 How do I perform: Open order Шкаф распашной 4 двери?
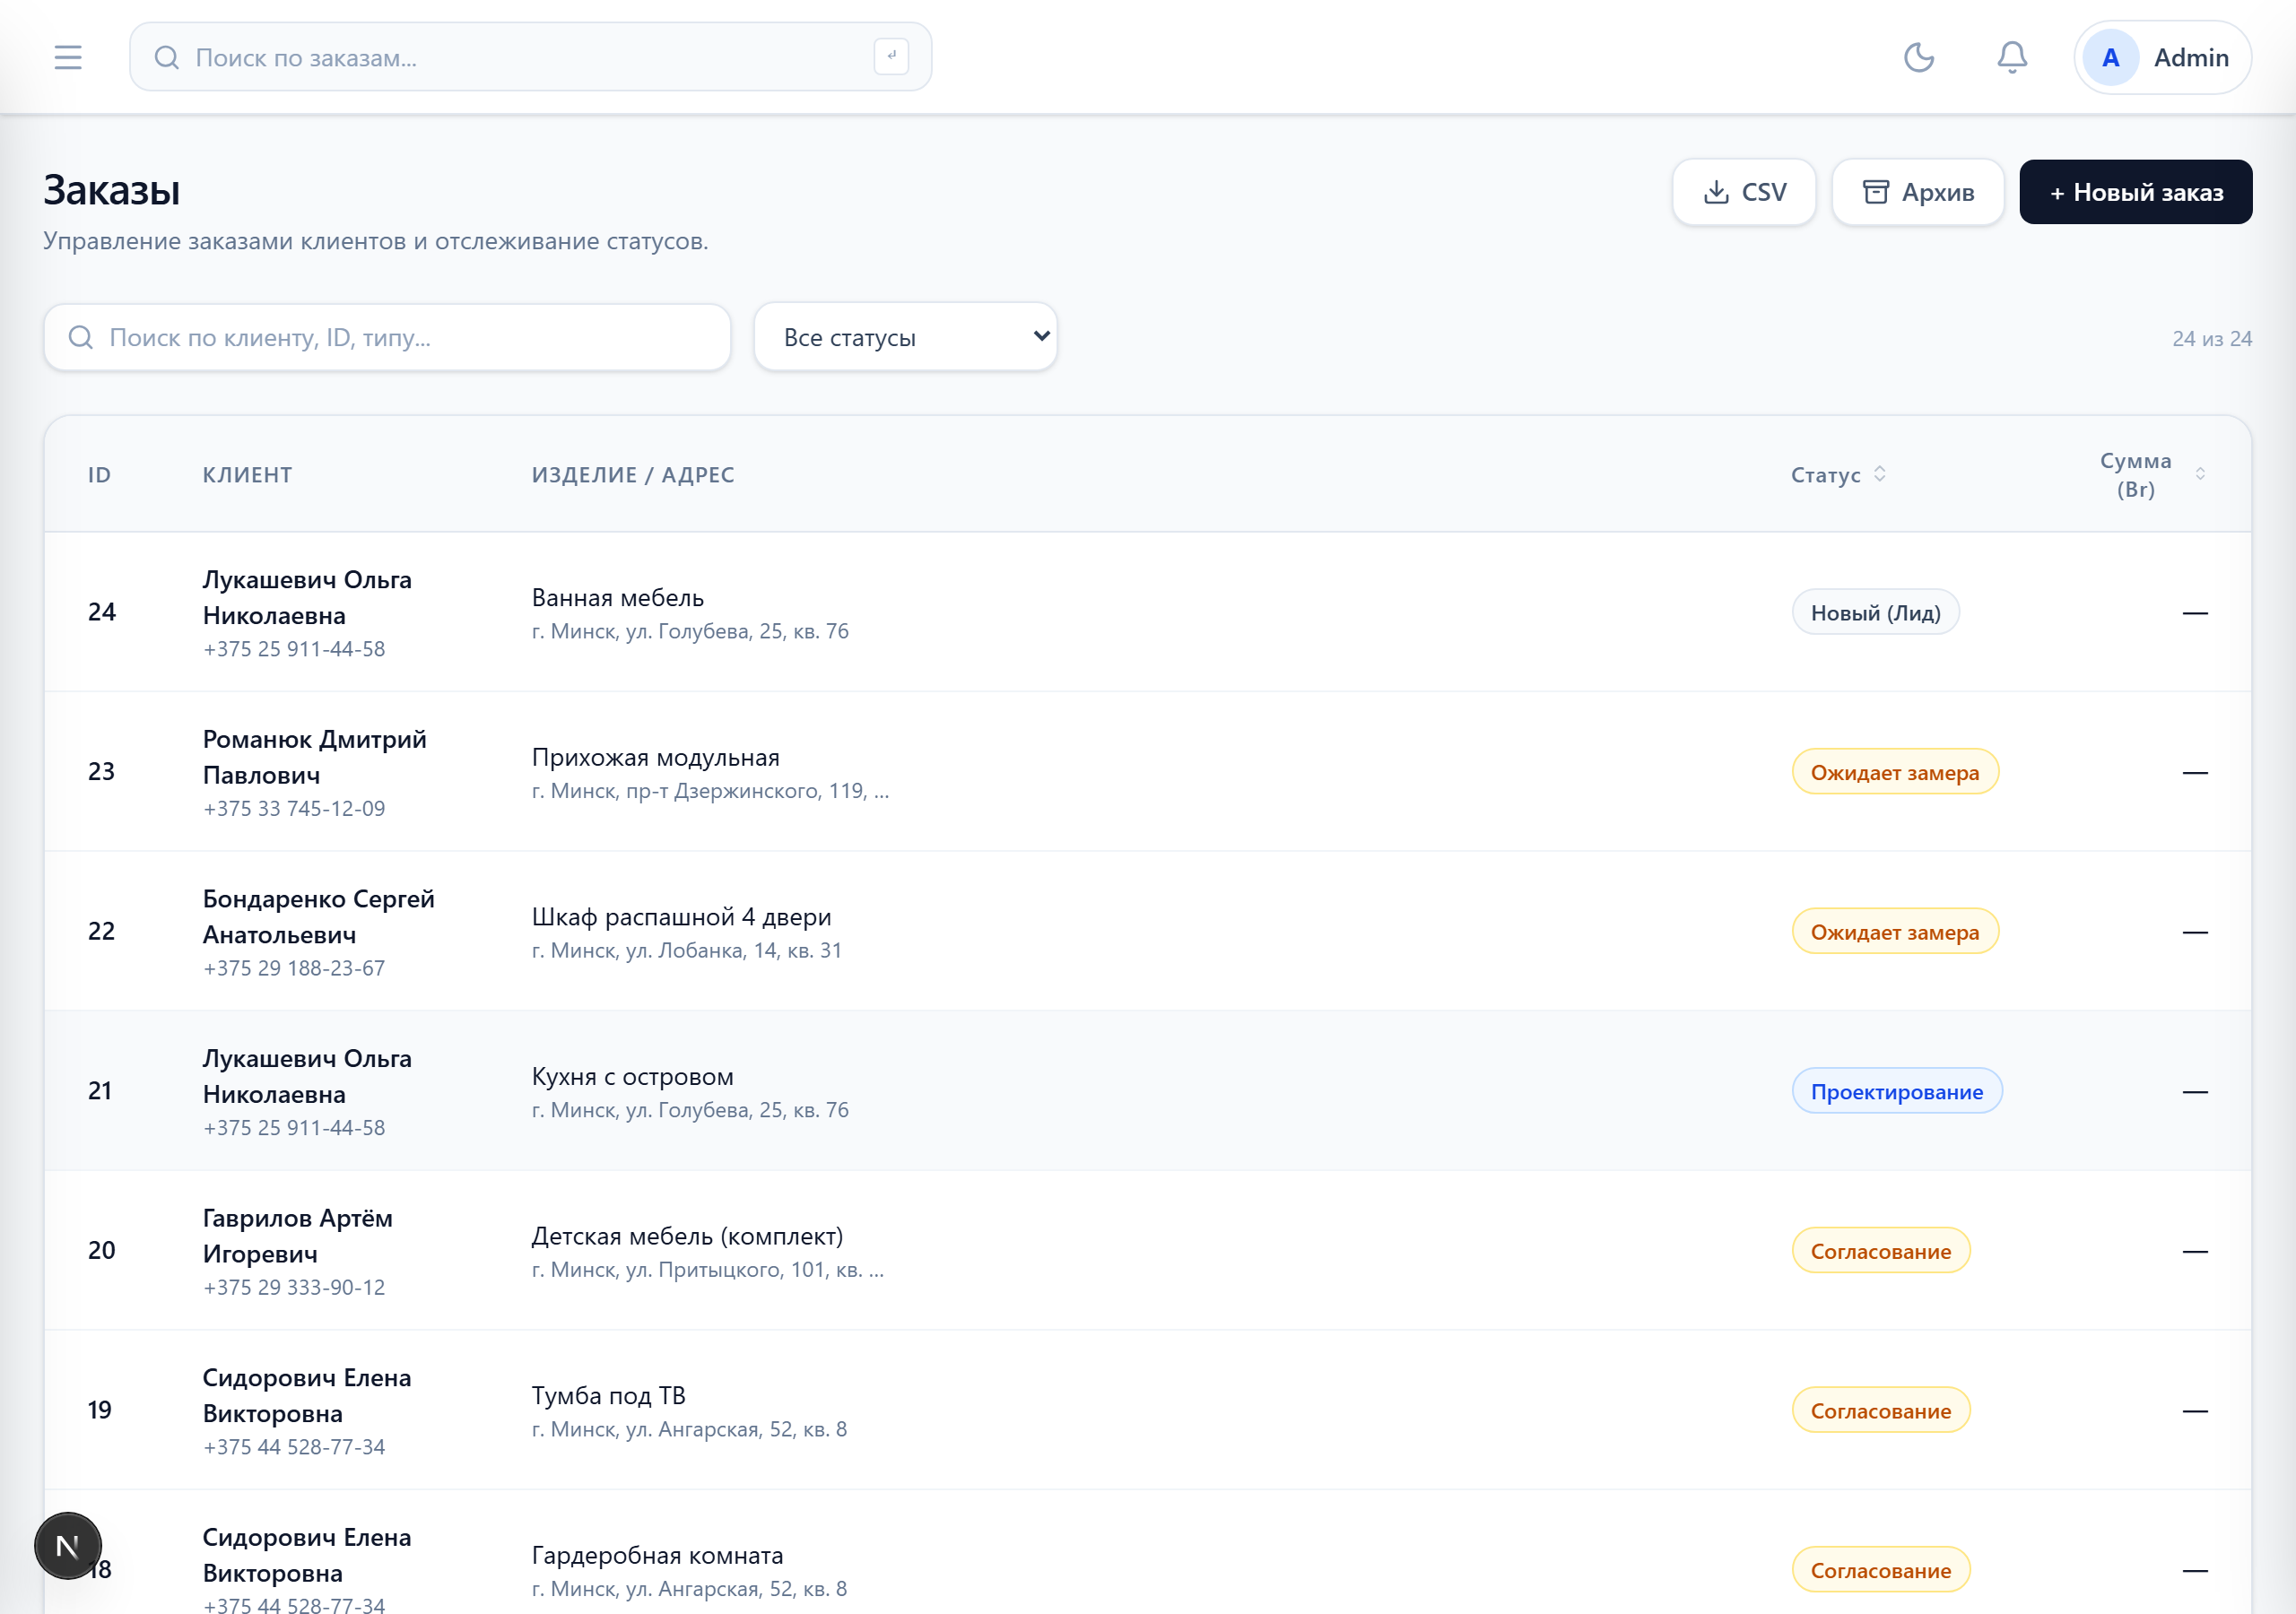(x=681, y=917)
